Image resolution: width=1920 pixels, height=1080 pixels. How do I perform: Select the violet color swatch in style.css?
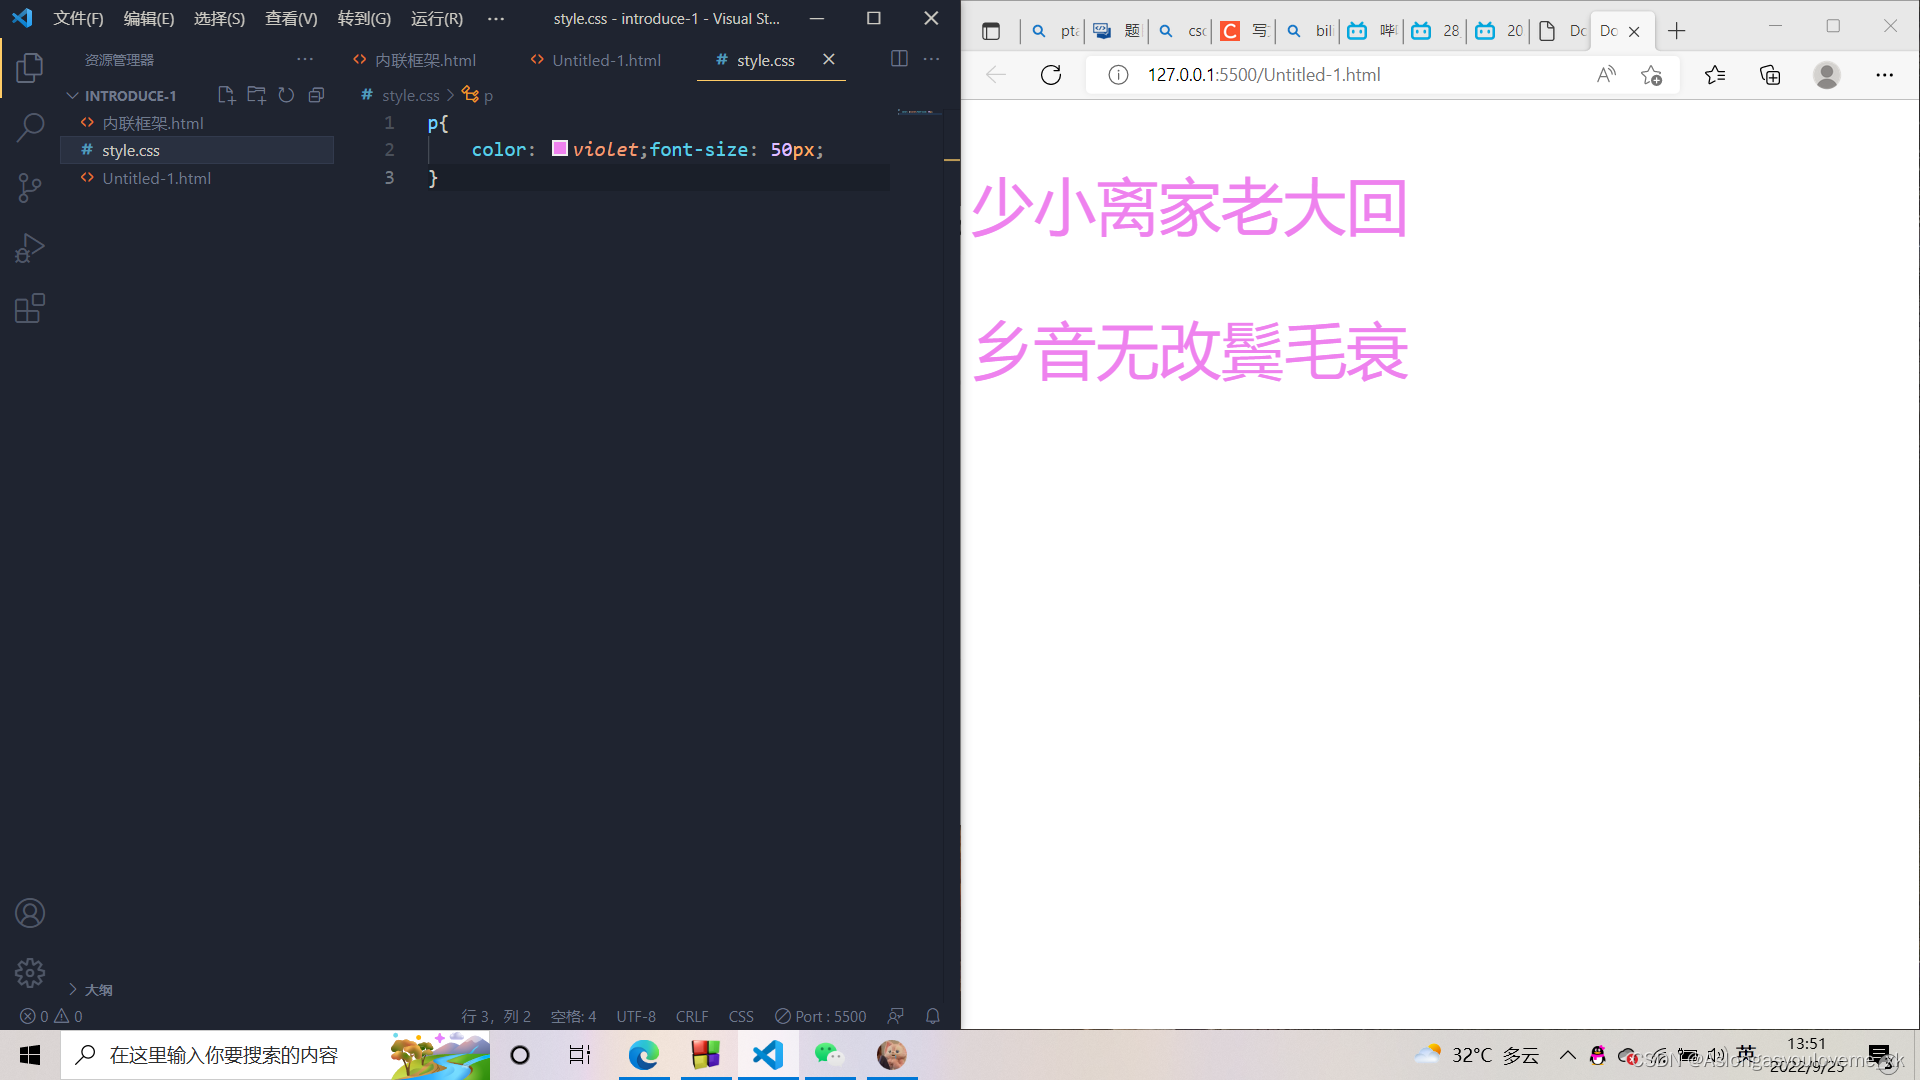coord(560,148)
